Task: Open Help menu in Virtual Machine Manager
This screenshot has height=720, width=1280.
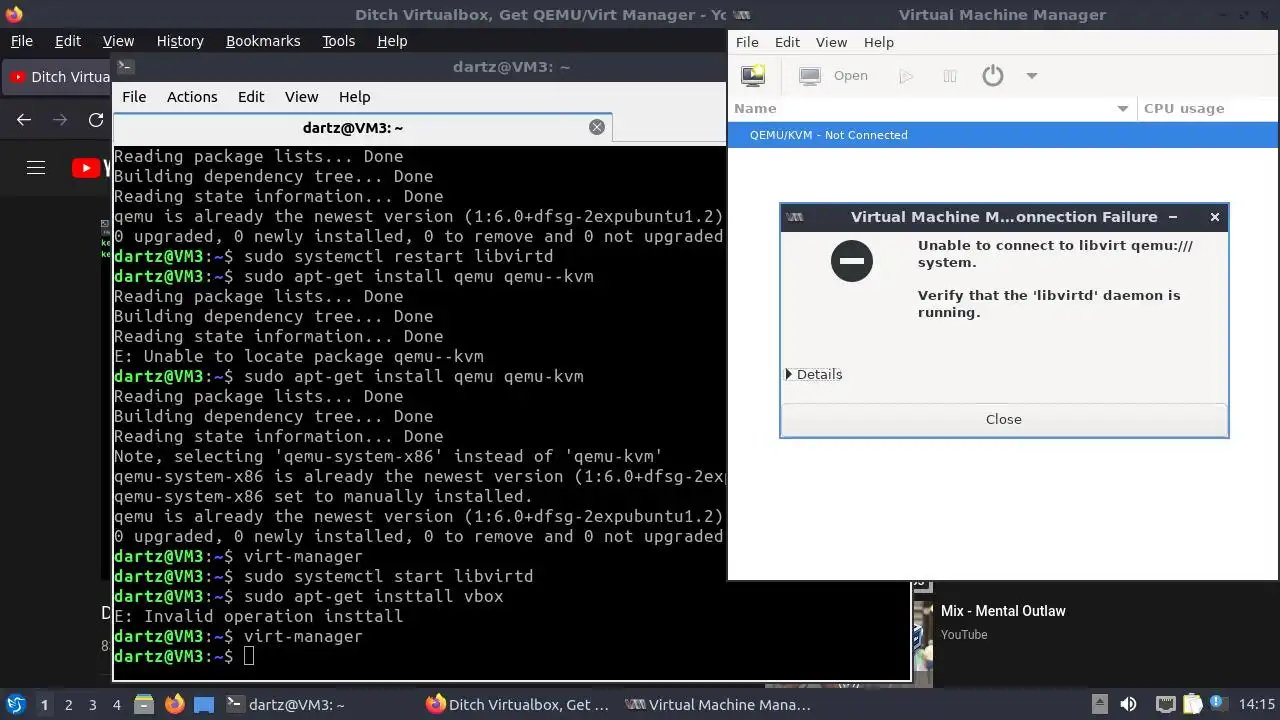Action: 878,42
